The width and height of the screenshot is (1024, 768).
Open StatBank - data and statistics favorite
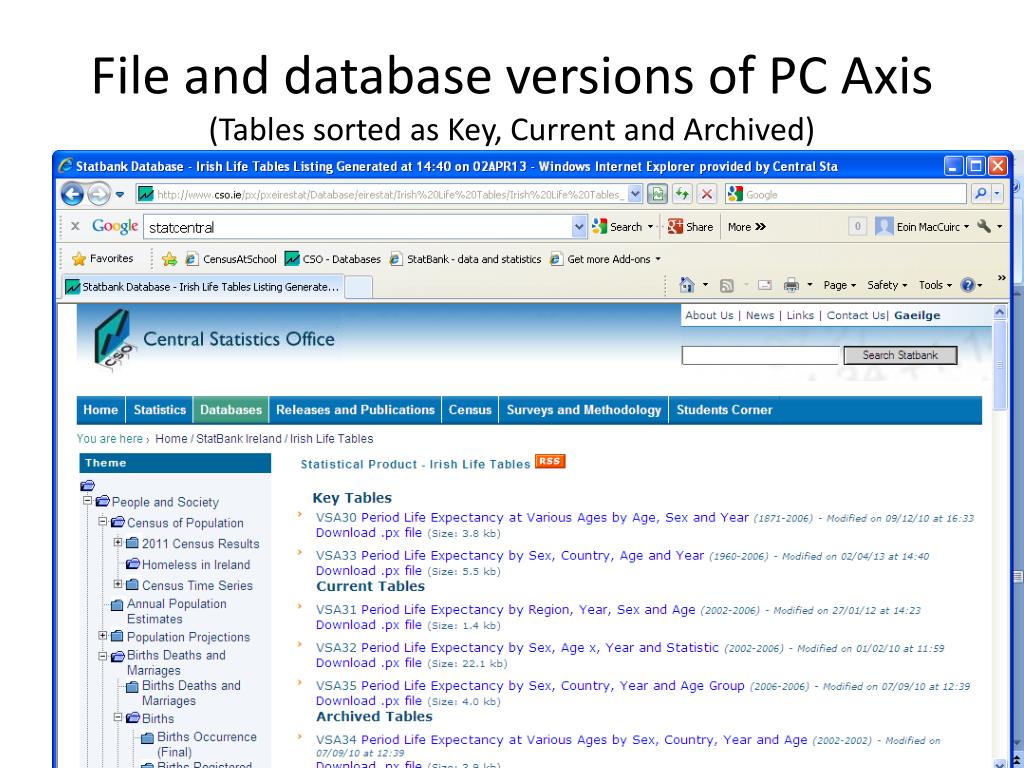(466, 259)
